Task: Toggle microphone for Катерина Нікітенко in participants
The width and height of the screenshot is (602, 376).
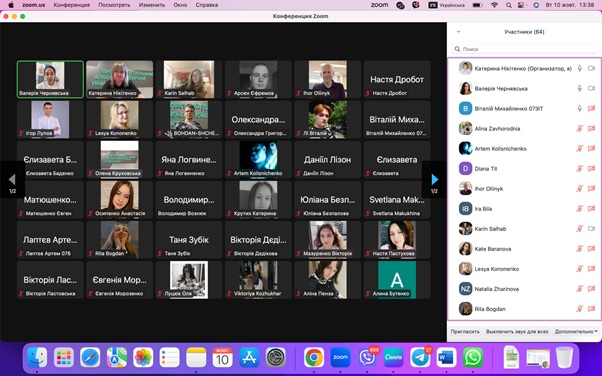Action: coord(580,68)
